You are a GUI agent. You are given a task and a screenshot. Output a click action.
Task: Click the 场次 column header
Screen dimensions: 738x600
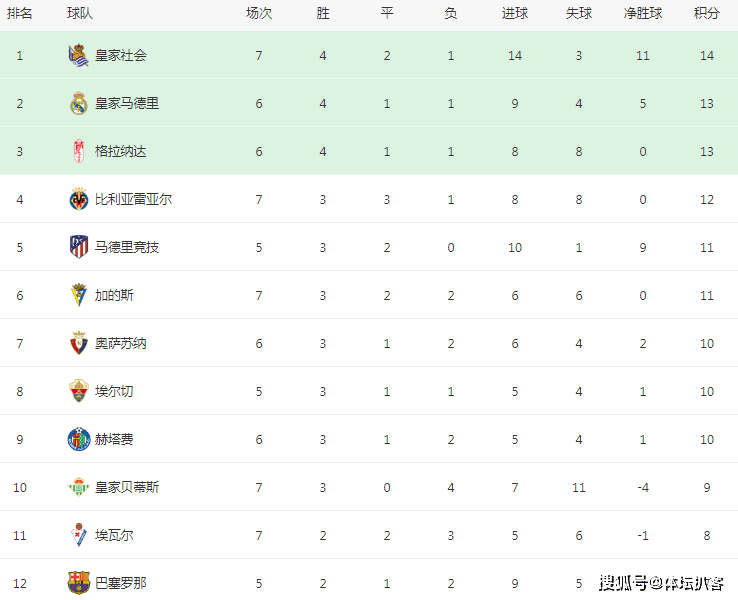click(x=258, y=13)
